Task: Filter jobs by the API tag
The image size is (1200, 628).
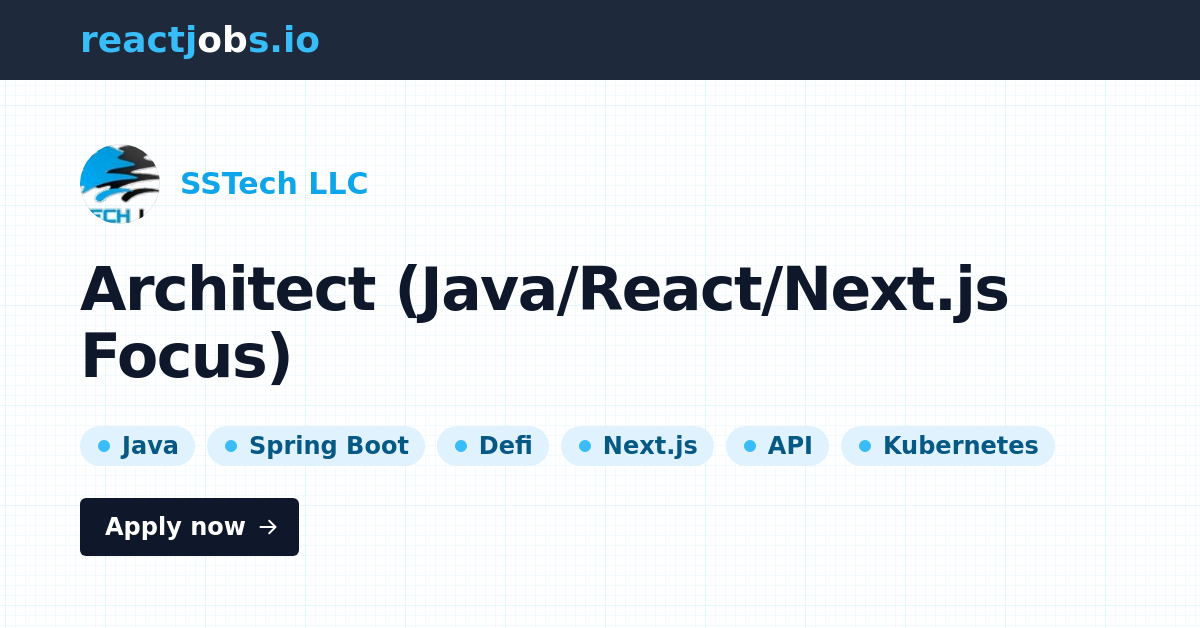Action: tap(777, 446)
